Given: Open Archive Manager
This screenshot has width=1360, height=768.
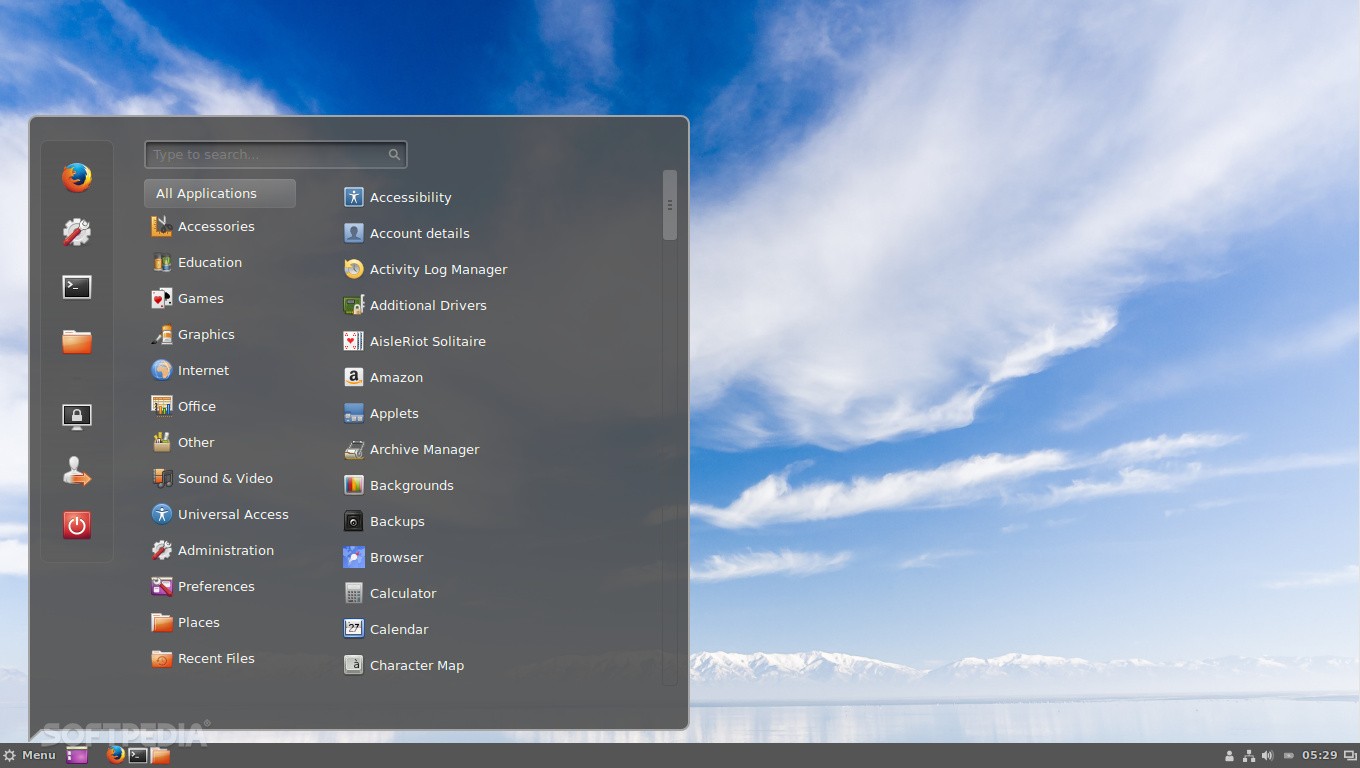Looking at the screenshot, I should pos(424,449).
